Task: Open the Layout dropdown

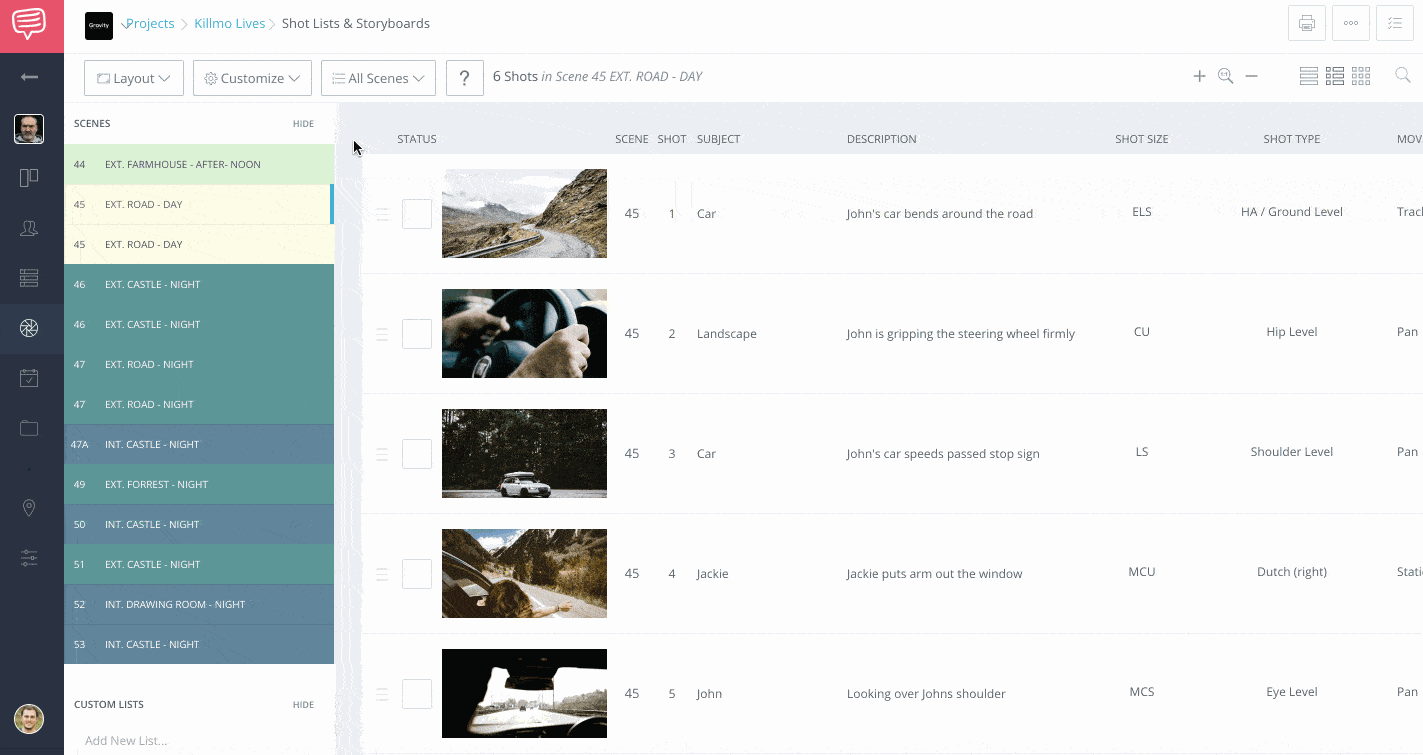Action: point(133,77)
